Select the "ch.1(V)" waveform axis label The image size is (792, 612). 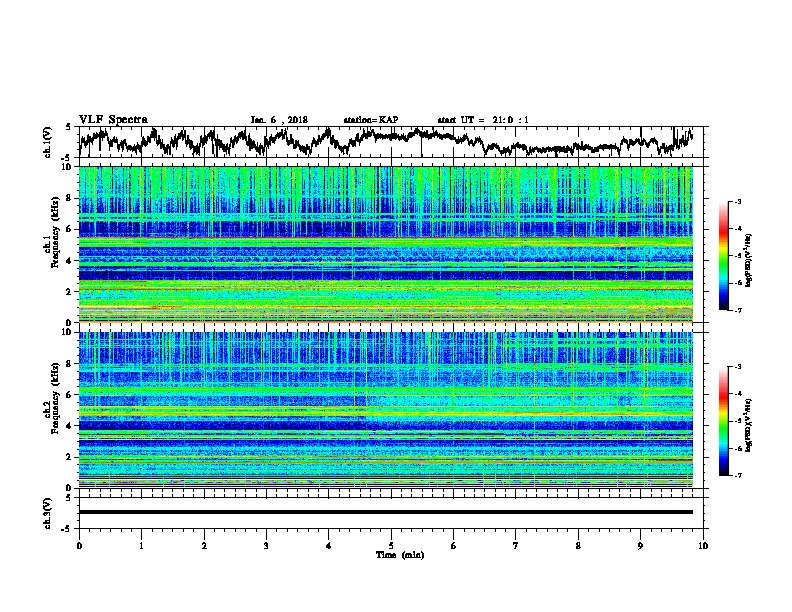[47, 142]
